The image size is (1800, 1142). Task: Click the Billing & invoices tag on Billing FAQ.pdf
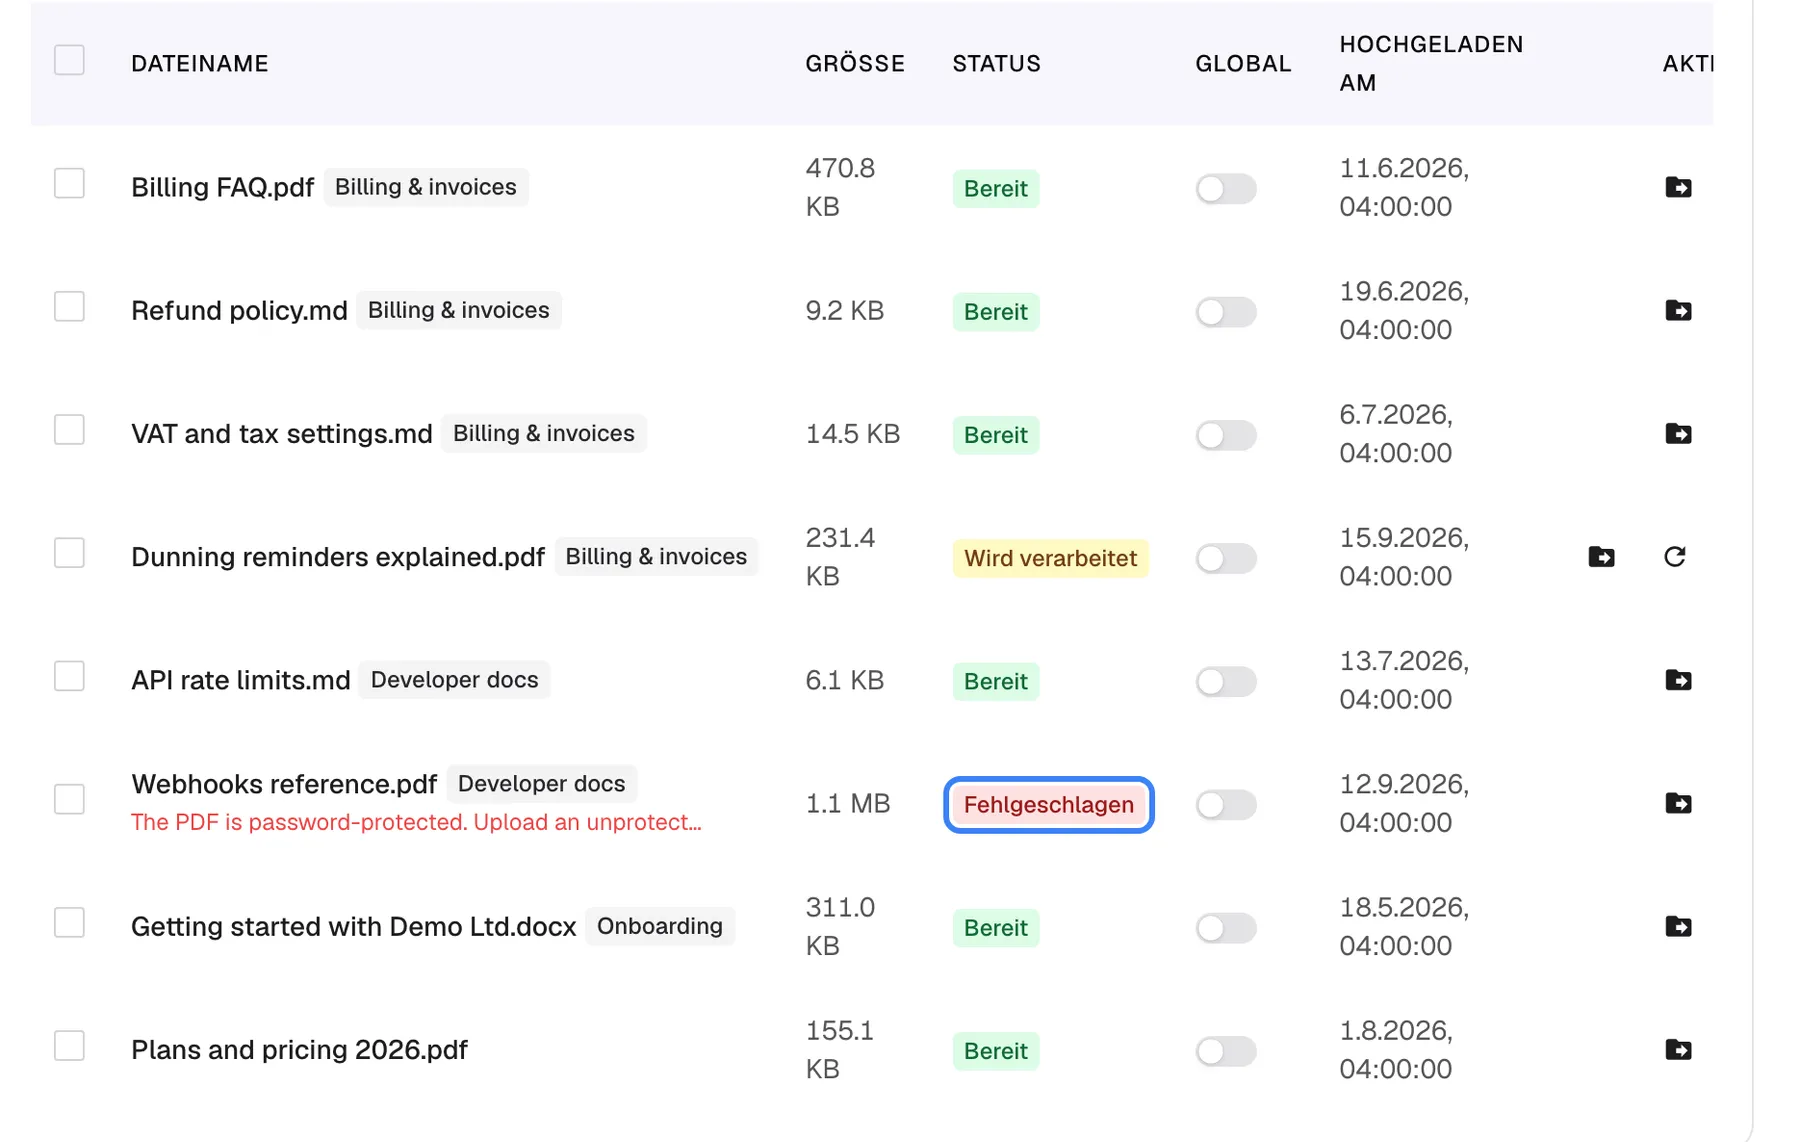[426, 187]
